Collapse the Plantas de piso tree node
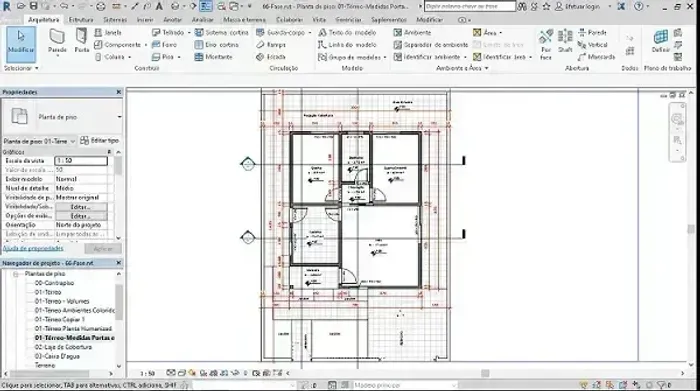This screenshot has width=700, height=391. pyautogui.click(x=16, y=274)
